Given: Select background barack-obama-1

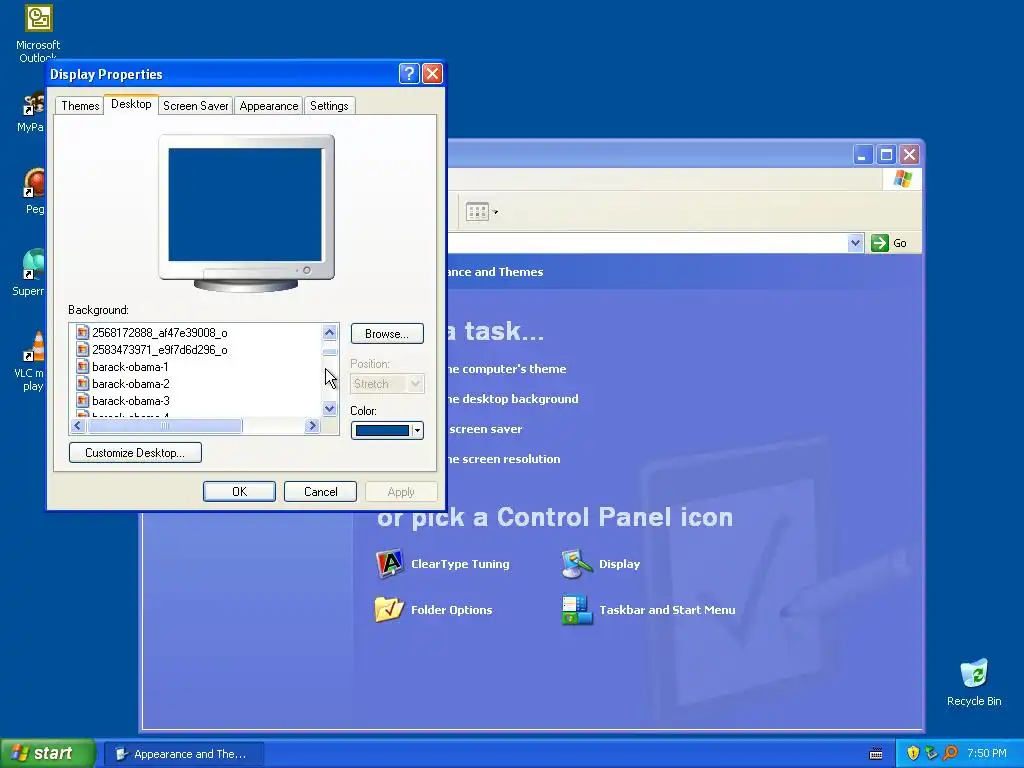Looking at the screenshot, I should (x=130, y=367).
